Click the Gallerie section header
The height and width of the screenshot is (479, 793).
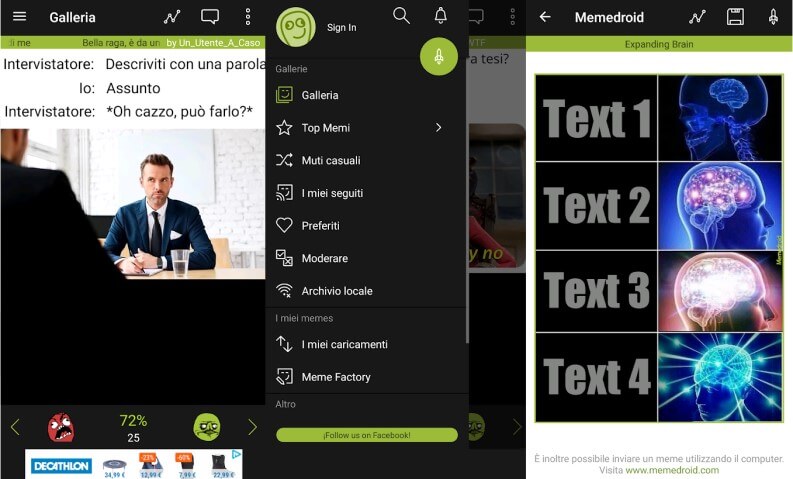click(x=291, y=69)
